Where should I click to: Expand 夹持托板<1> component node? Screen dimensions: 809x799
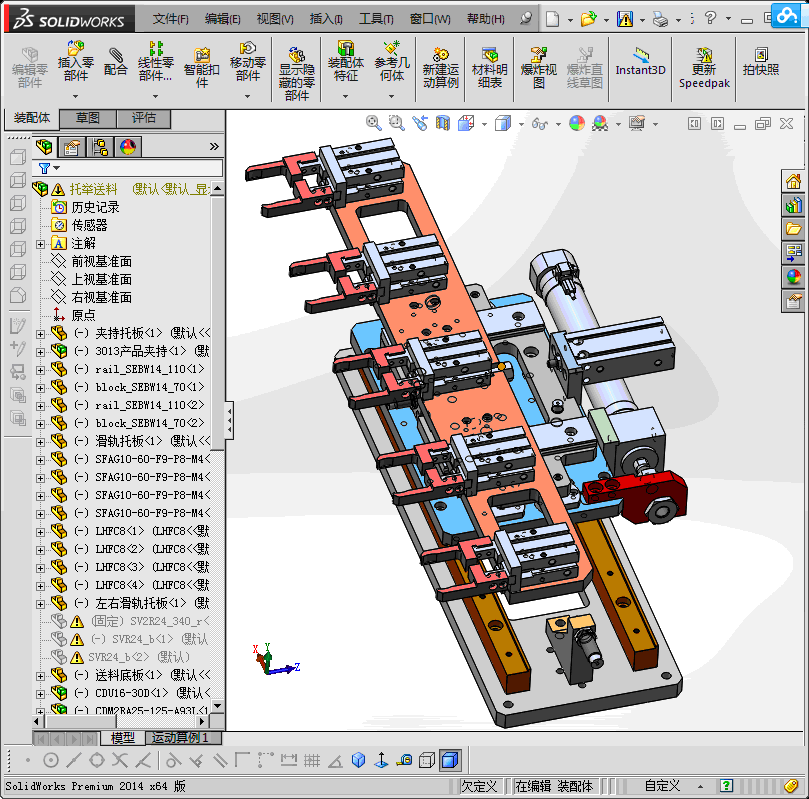point(40,334)
